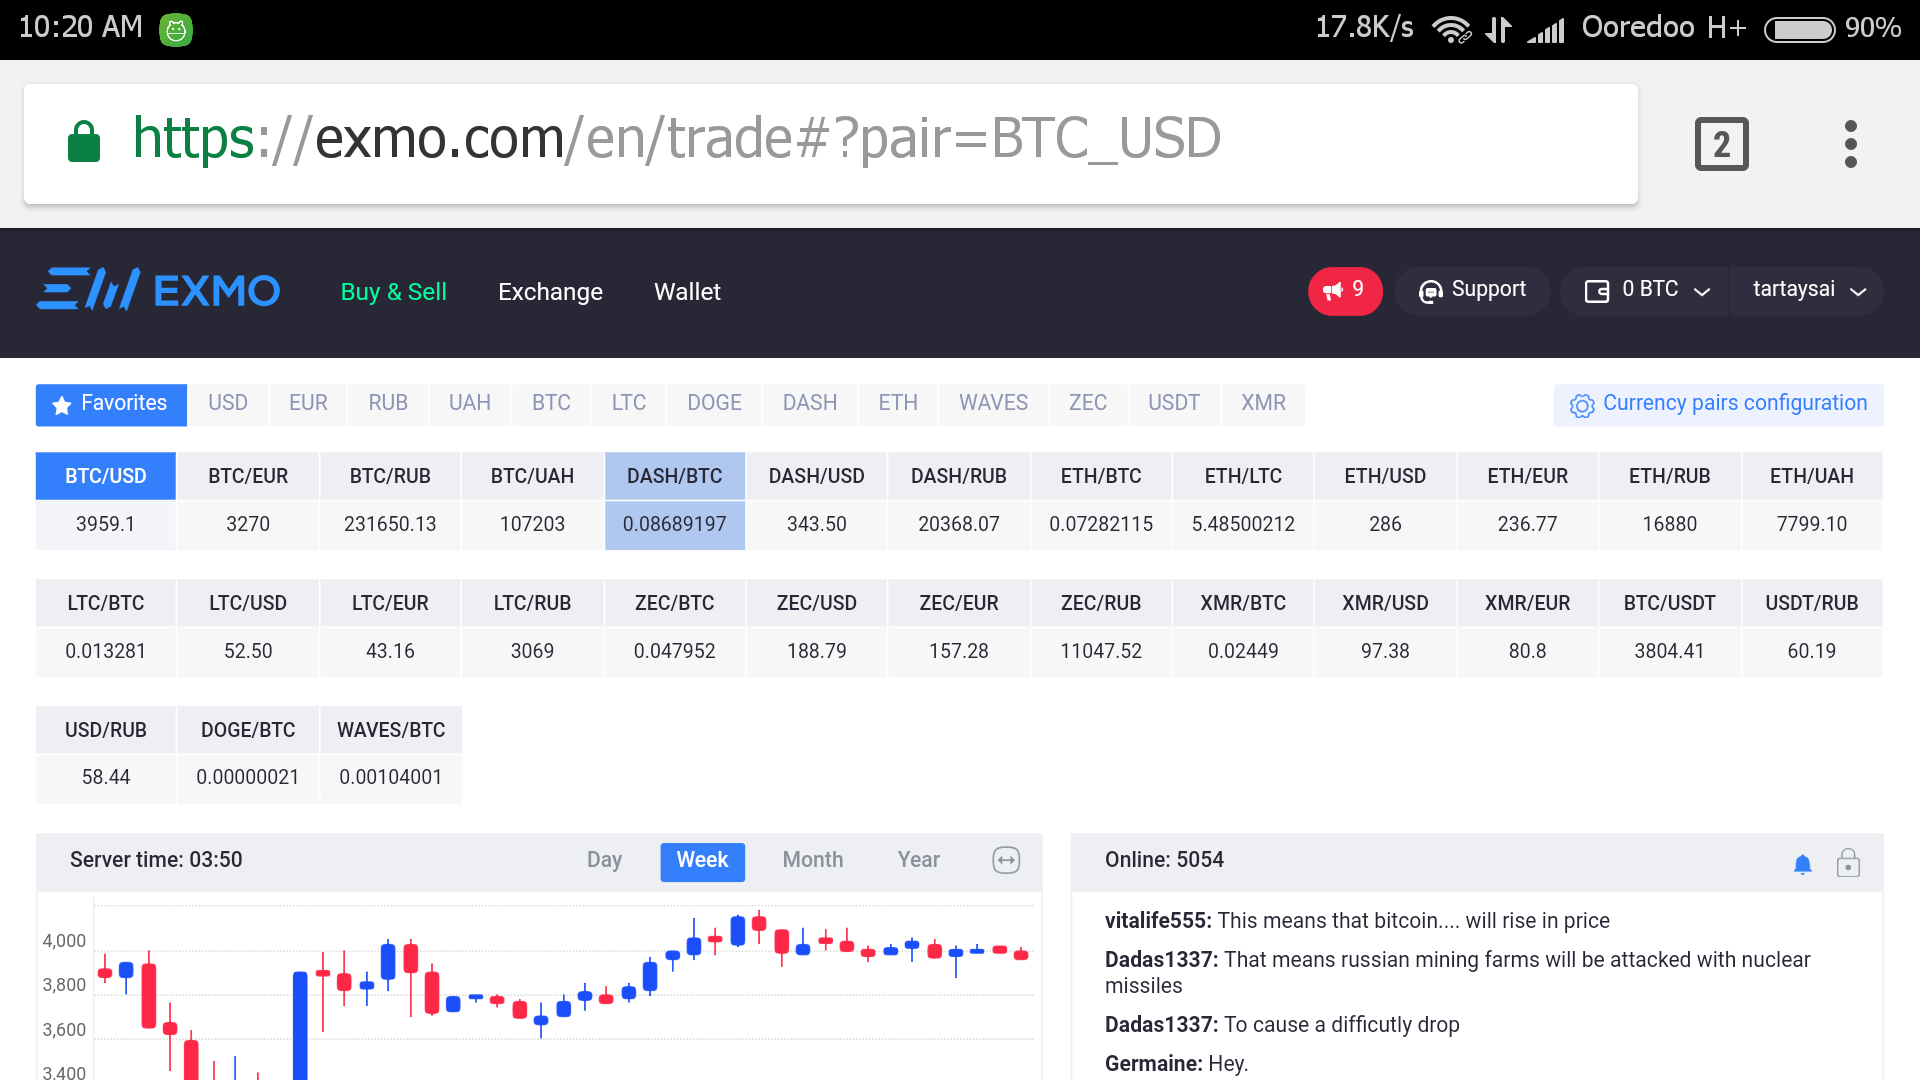The image size is (1920, 1080).
Task: Open Currency pairs configuration
Action: click(1718, 404)
